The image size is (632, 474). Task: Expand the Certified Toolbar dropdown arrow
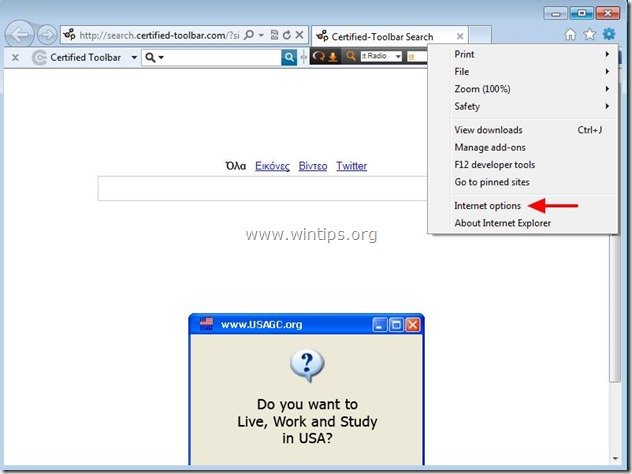[x=134, y=58]
